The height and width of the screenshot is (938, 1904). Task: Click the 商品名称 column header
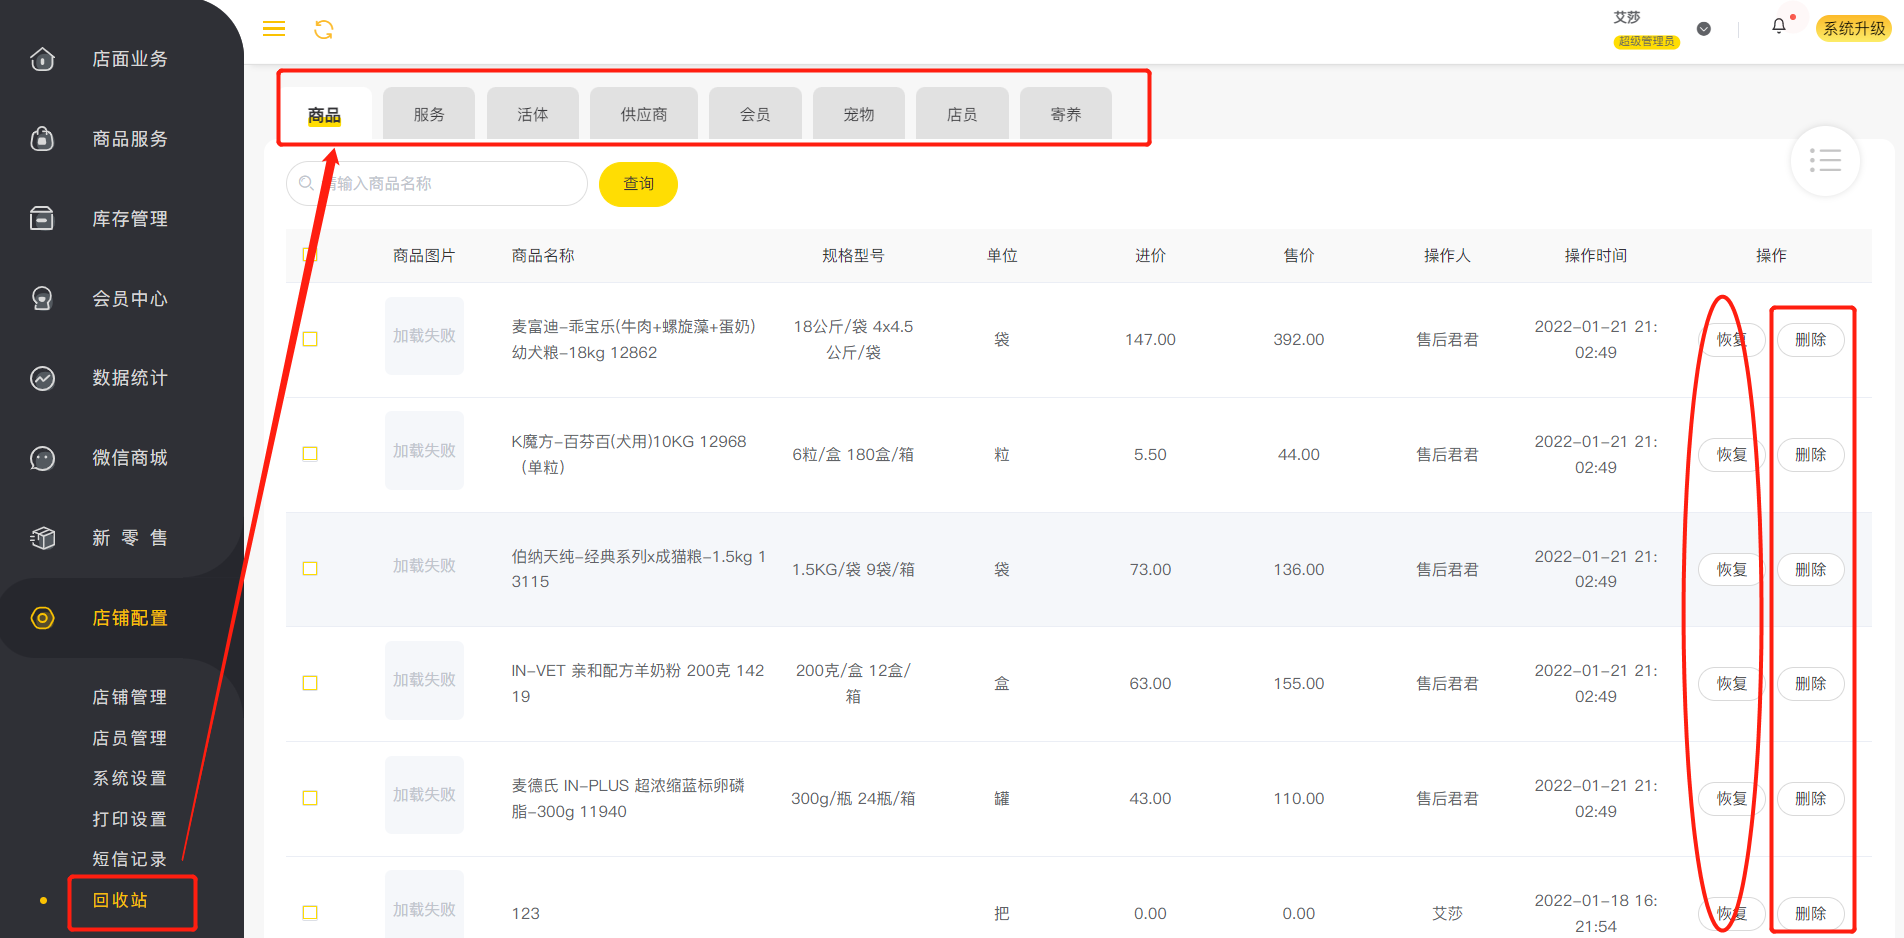543,256
